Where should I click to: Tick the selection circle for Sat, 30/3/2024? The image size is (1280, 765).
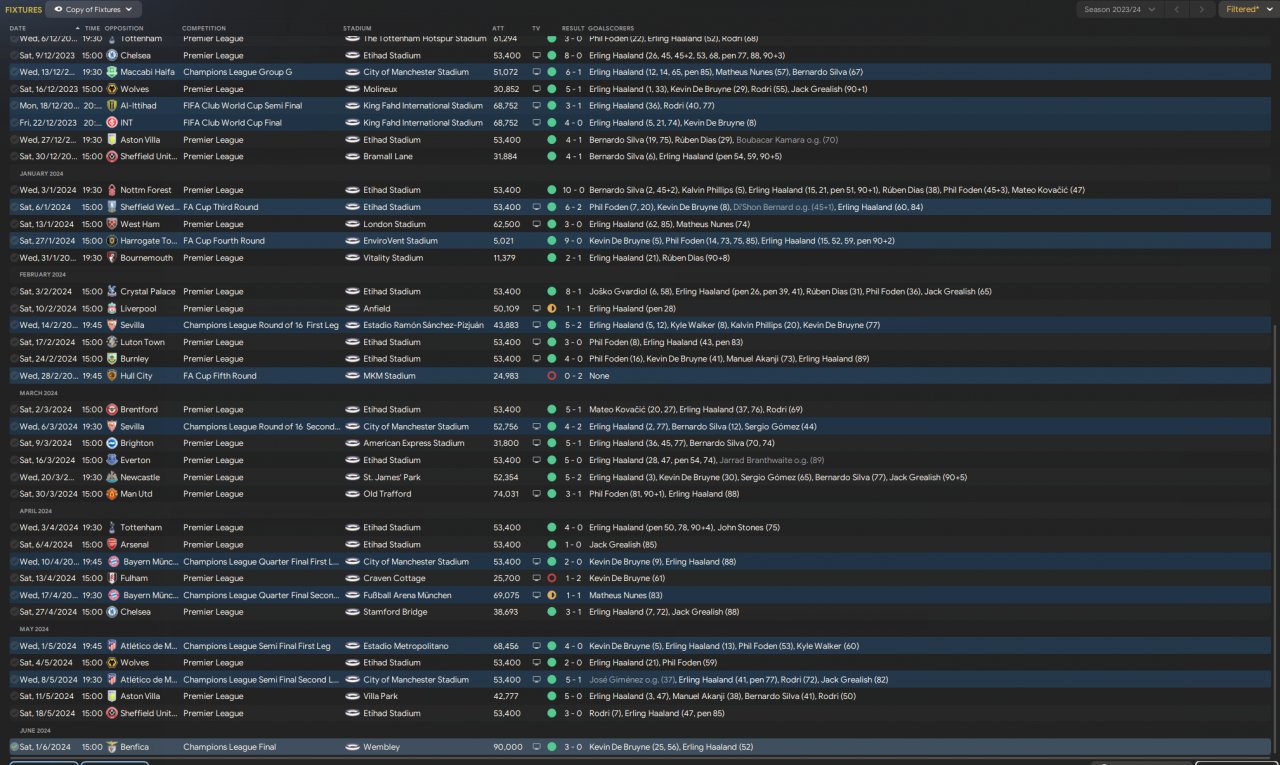14,494
